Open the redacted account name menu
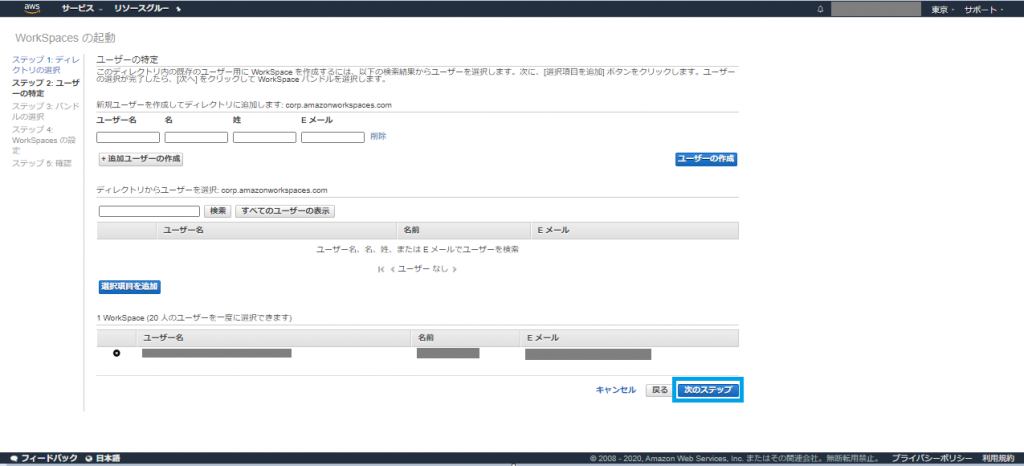Image resolution: width=1024 pixels, height=466 pixels. pos(876,10)
